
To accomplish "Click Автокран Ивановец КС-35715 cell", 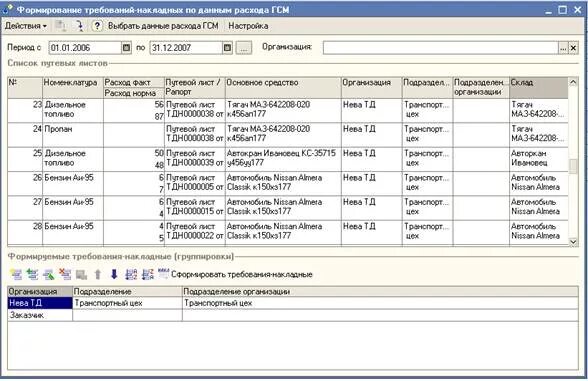I will click(283, 159).
